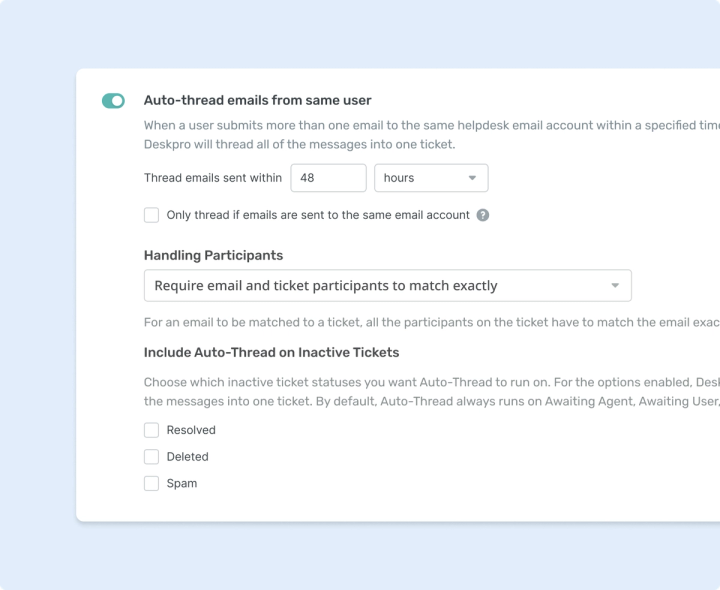Click the caret arrow of participants match dropdown
This screenshot has width=720, height=590.
coord(615,286)
